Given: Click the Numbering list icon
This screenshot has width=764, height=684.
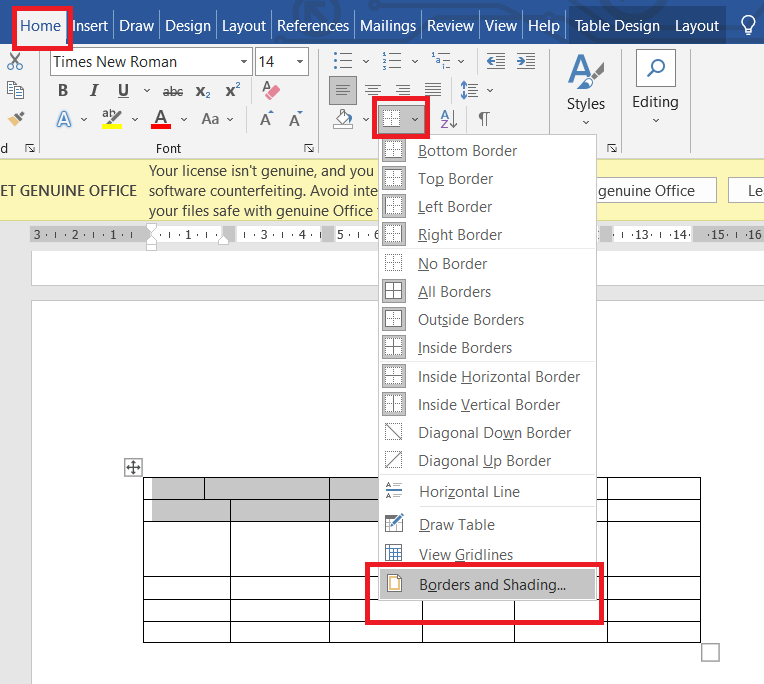Looking at the screenshot, I should (x=392, y=61).
